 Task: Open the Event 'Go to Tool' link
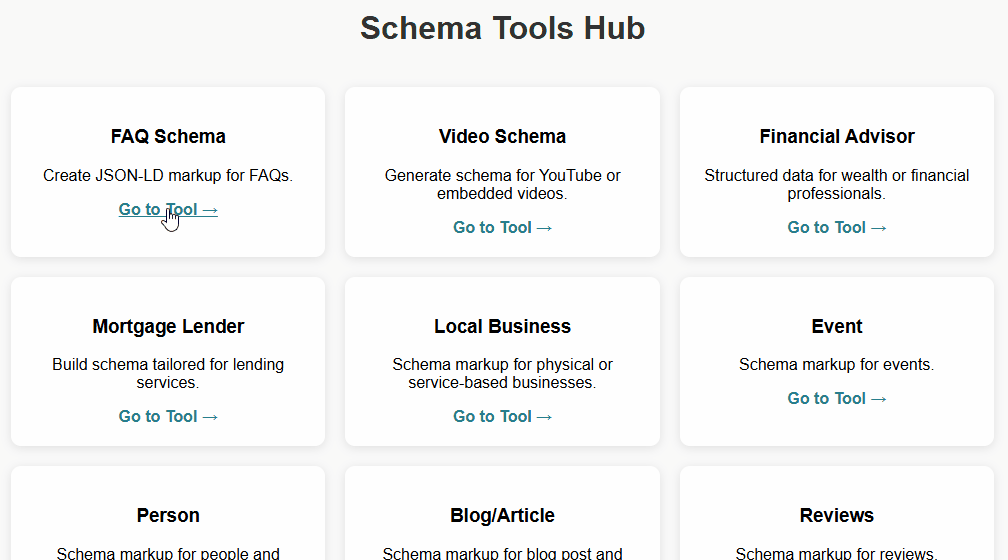click(x=836, y=398)
